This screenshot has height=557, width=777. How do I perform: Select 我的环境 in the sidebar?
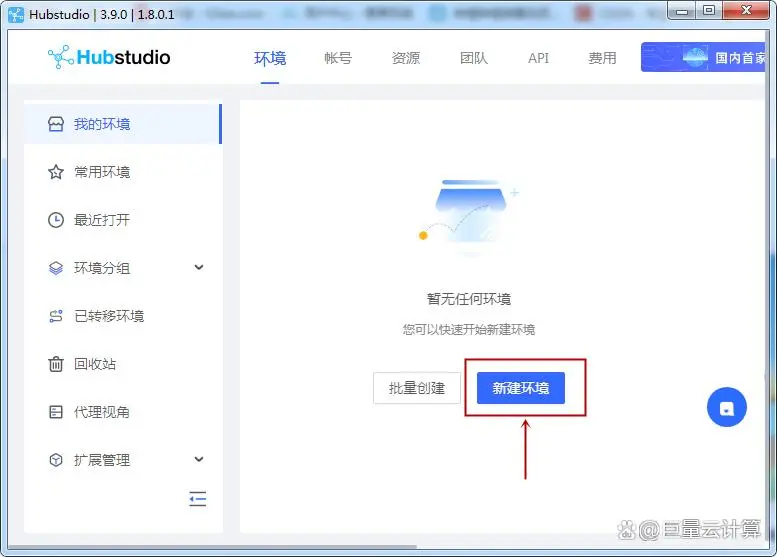122,124
